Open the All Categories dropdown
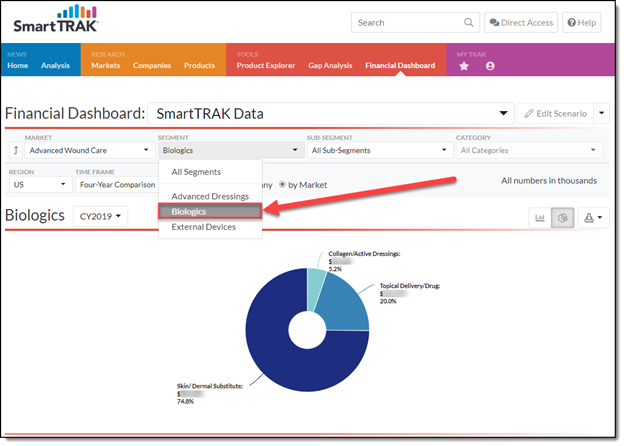This screenshot has height=446, width=624. pyautogui.click(x=529, y=150)
